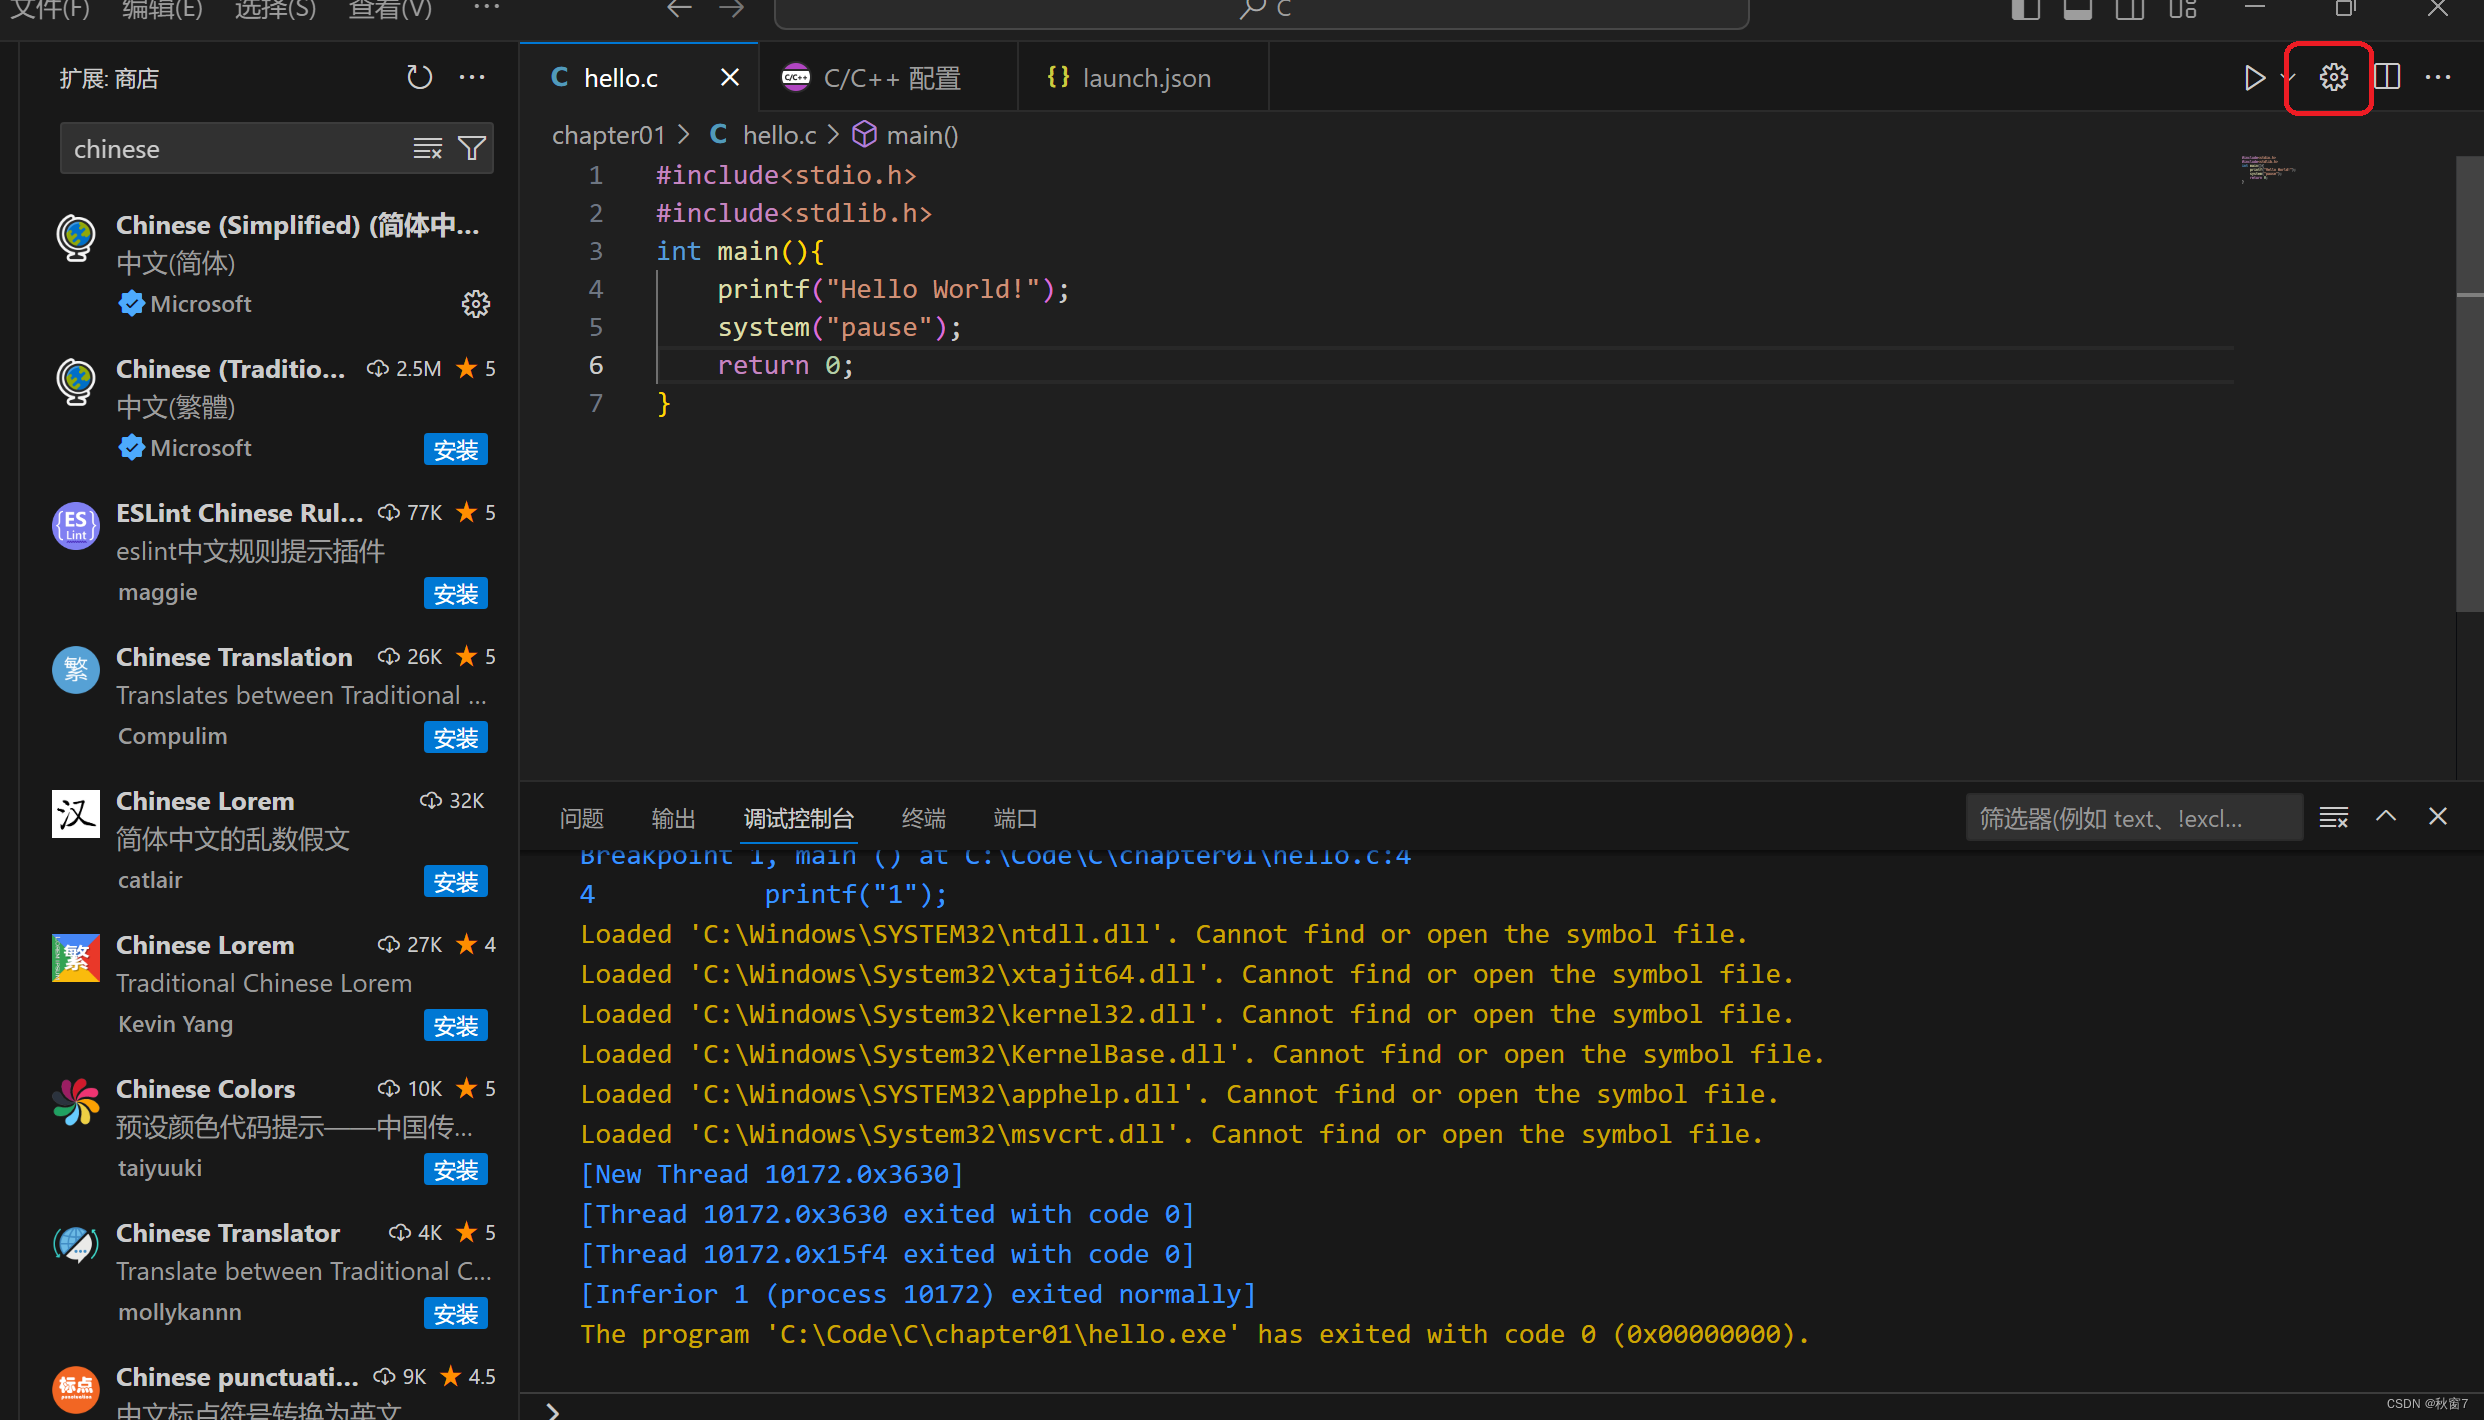Open 编辑(E) menu

pyautogui.click(x=162, y=10)
